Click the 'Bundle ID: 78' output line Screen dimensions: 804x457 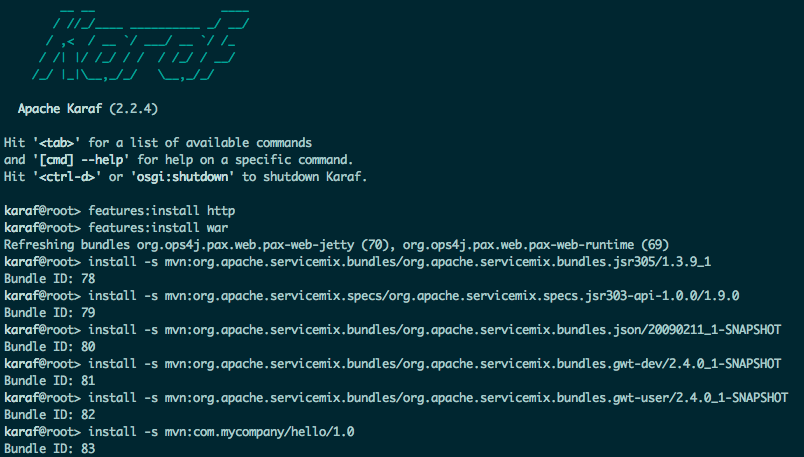50,279
